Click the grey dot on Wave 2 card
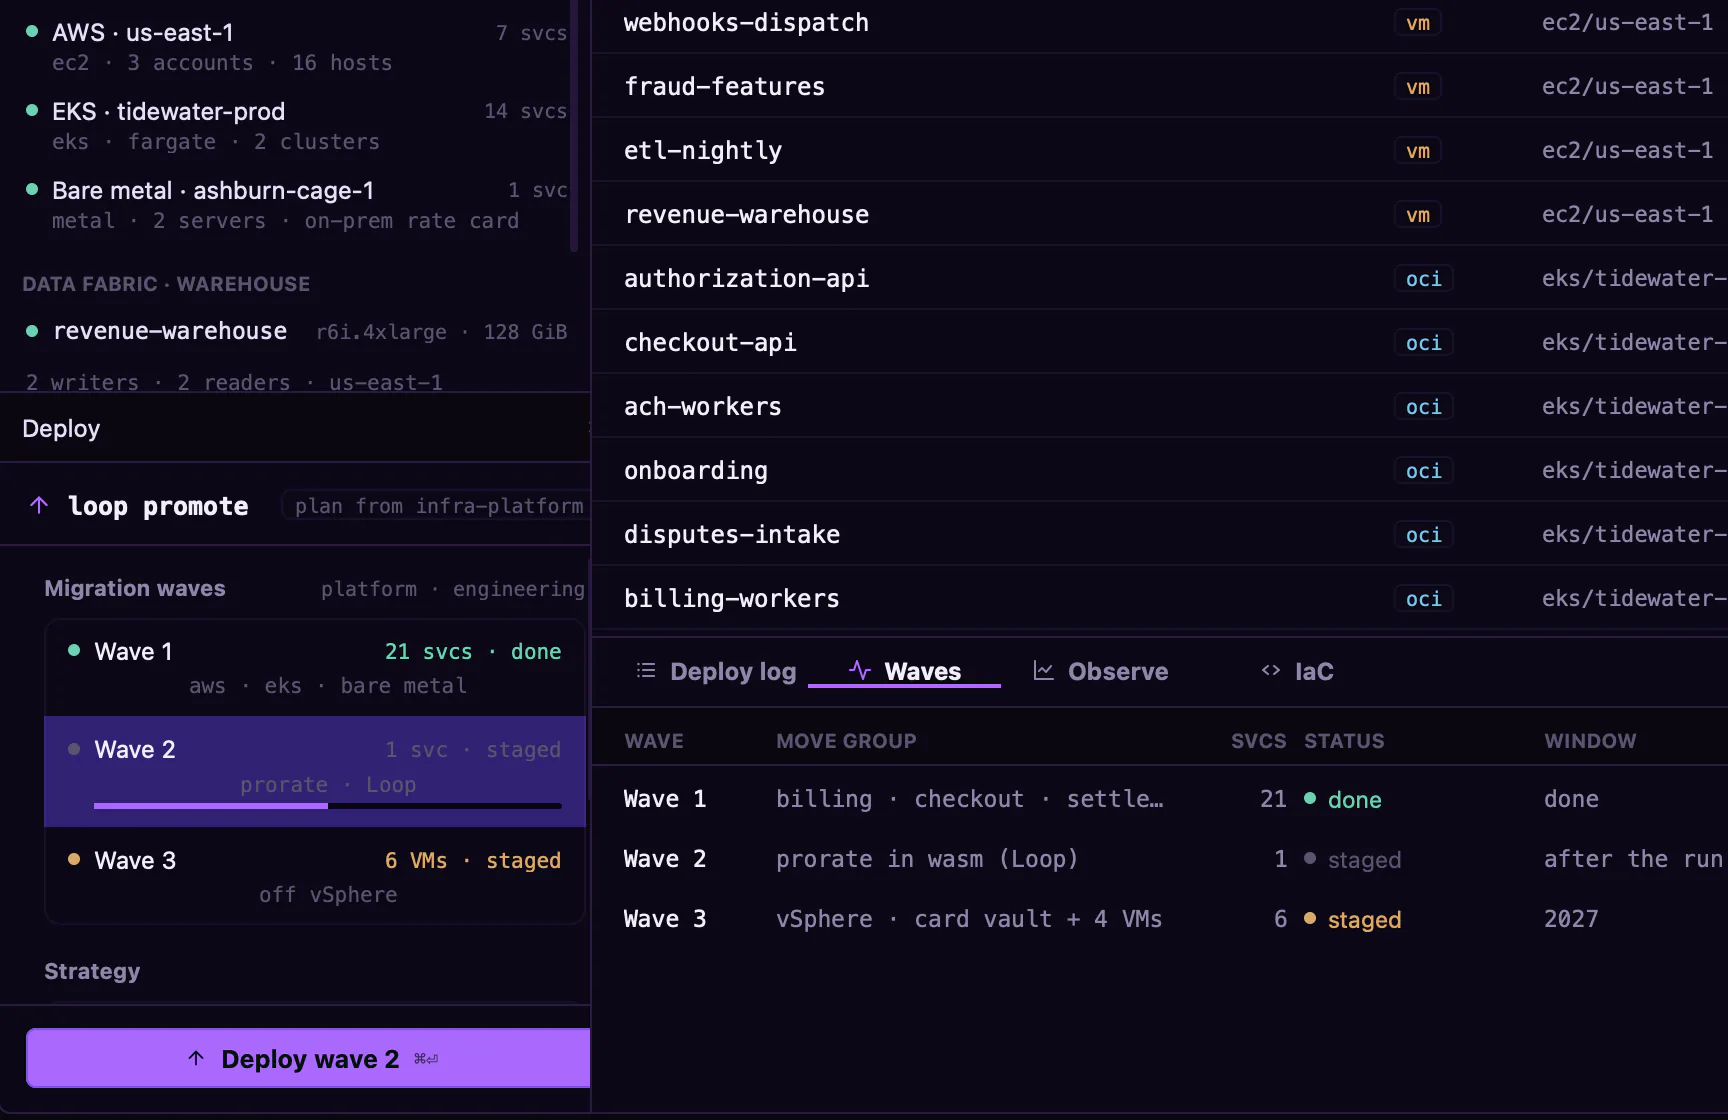 (x=74, y=749)
